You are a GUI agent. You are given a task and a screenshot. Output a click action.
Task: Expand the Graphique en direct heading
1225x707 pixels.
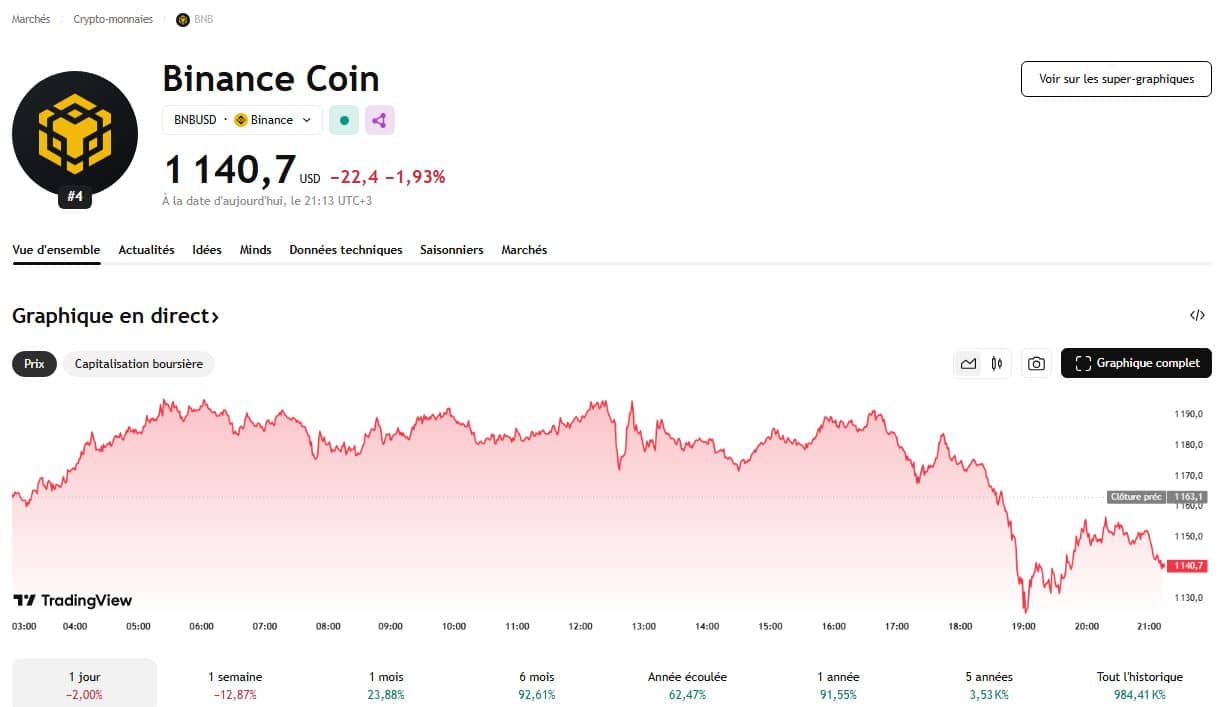click(x=115, y=317)
